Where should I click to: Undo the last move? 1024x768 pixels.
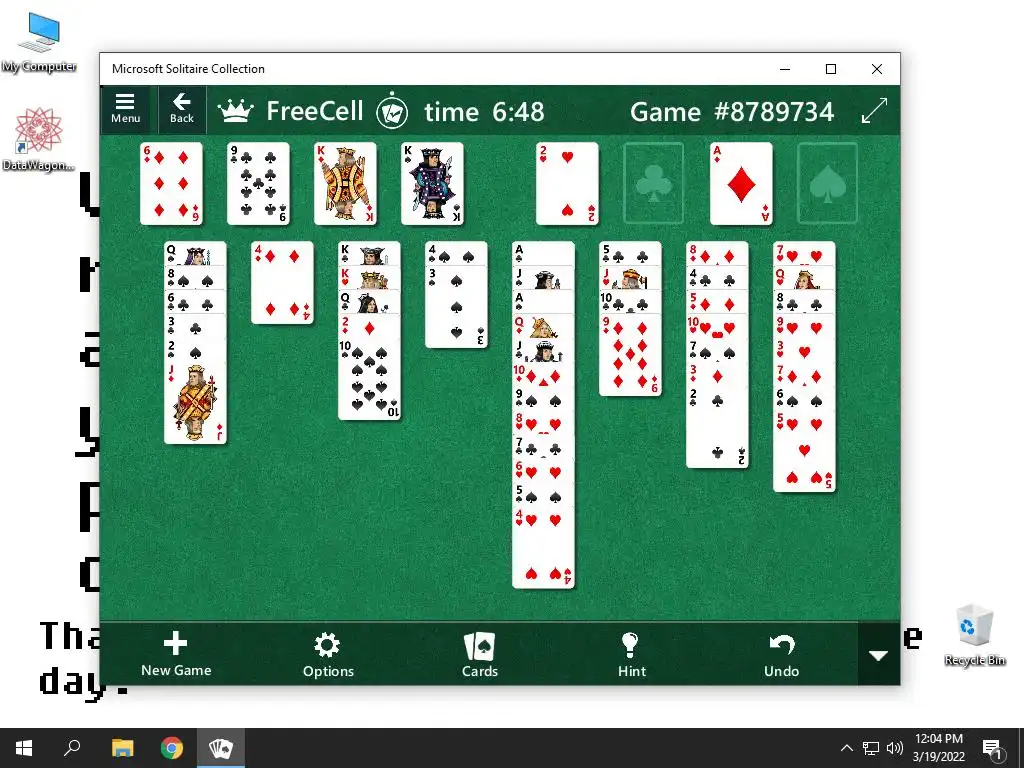(x=782, y=654)
